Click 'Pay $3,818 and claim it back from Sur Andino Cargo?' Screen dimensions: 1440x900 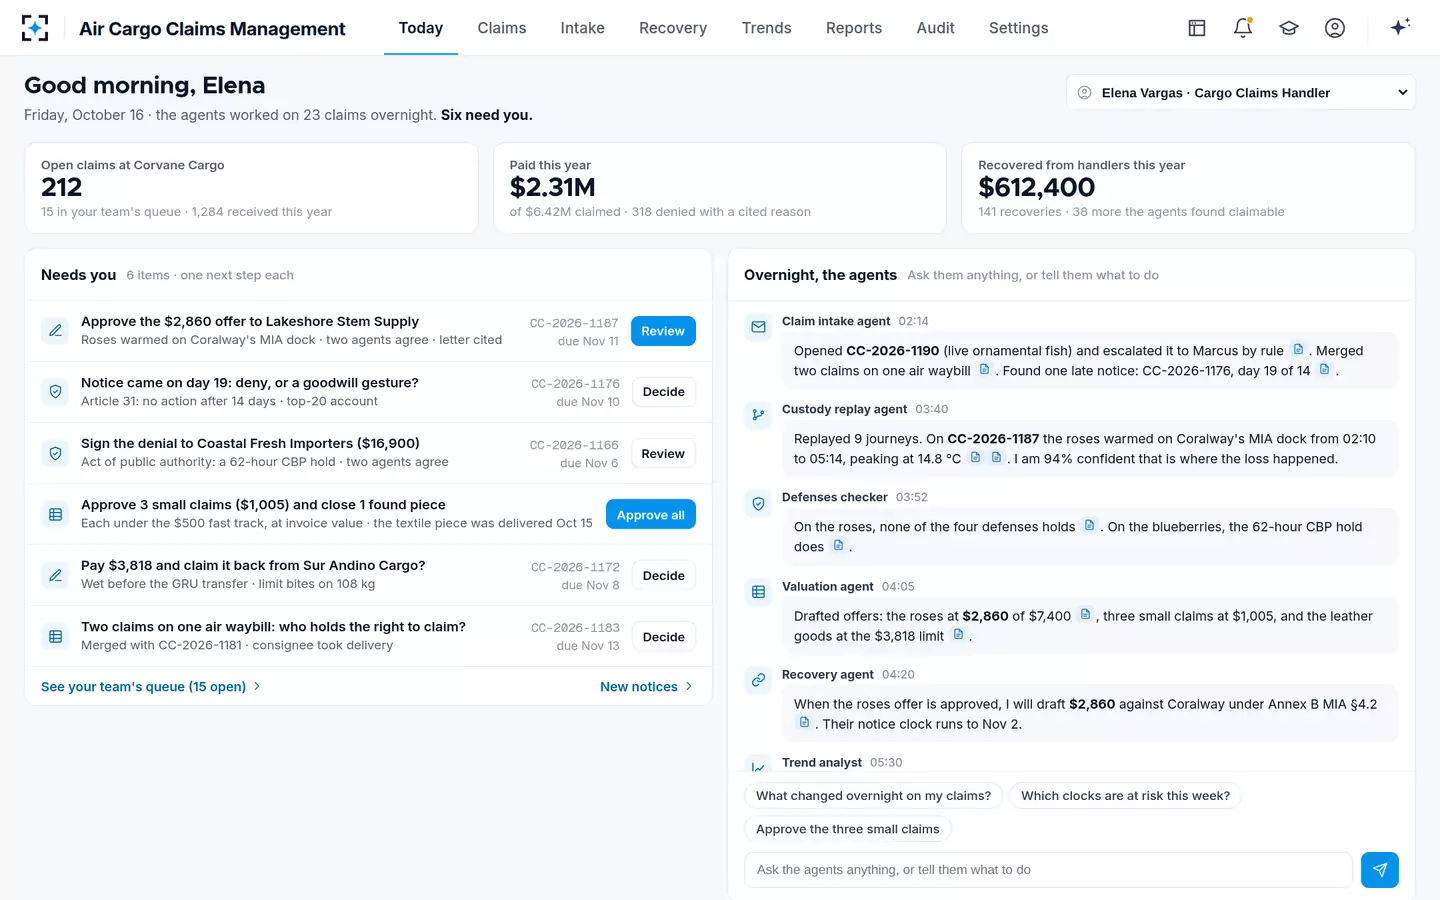click(x=253, y=566)
